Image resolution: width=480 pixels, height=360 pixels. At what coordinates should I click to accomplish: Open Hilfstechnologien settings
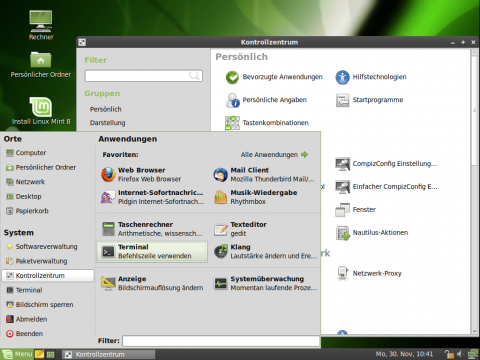pos(371,77)
